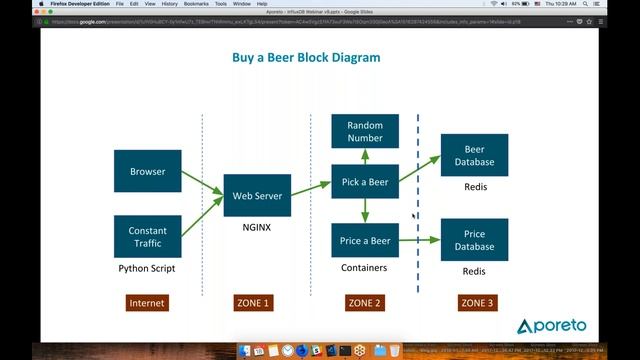Image resolution: width=640 pixels, height=360 pixels.
Task: Click 'Redis' label under Price Database
Action: pos(474,271)
